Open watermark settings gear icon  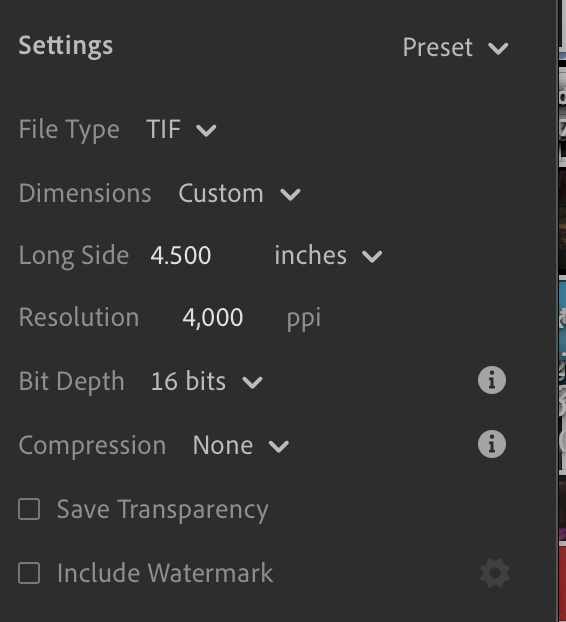(x=495, y=573)
